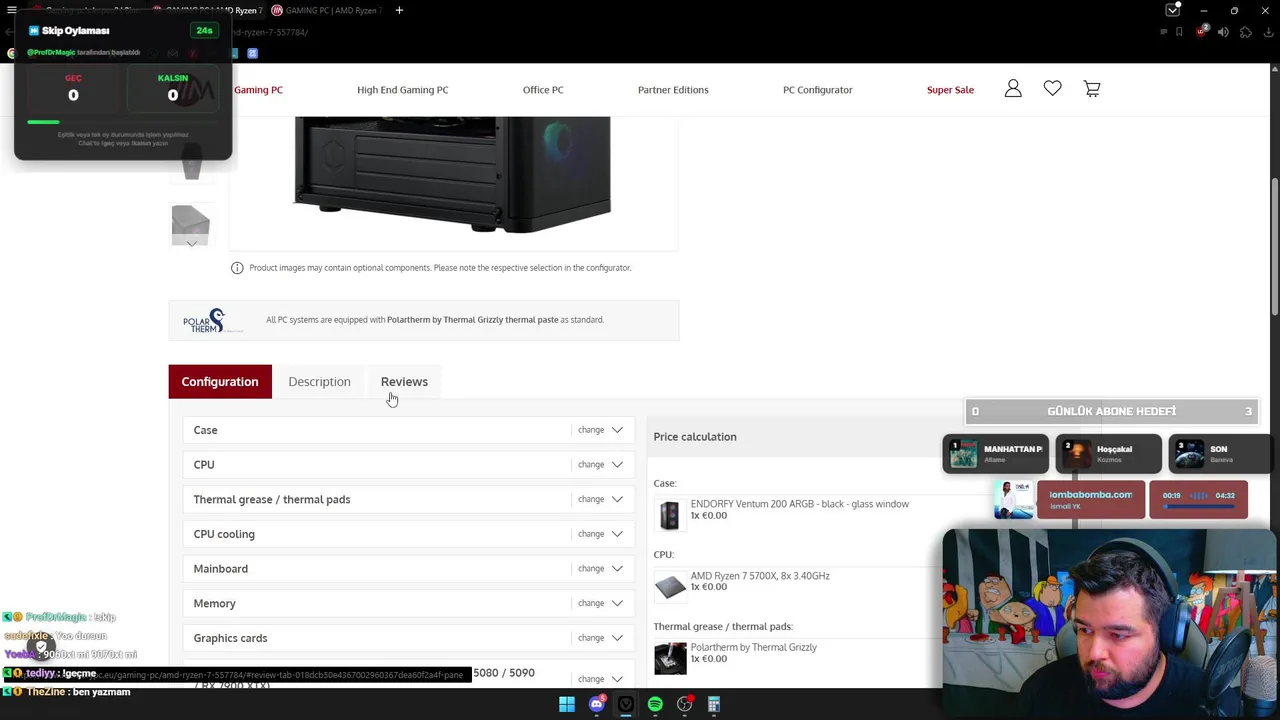Switch to the Reviews tab
The width and height of the screenshot is (1280, 720).
click(x=404, y=381)
